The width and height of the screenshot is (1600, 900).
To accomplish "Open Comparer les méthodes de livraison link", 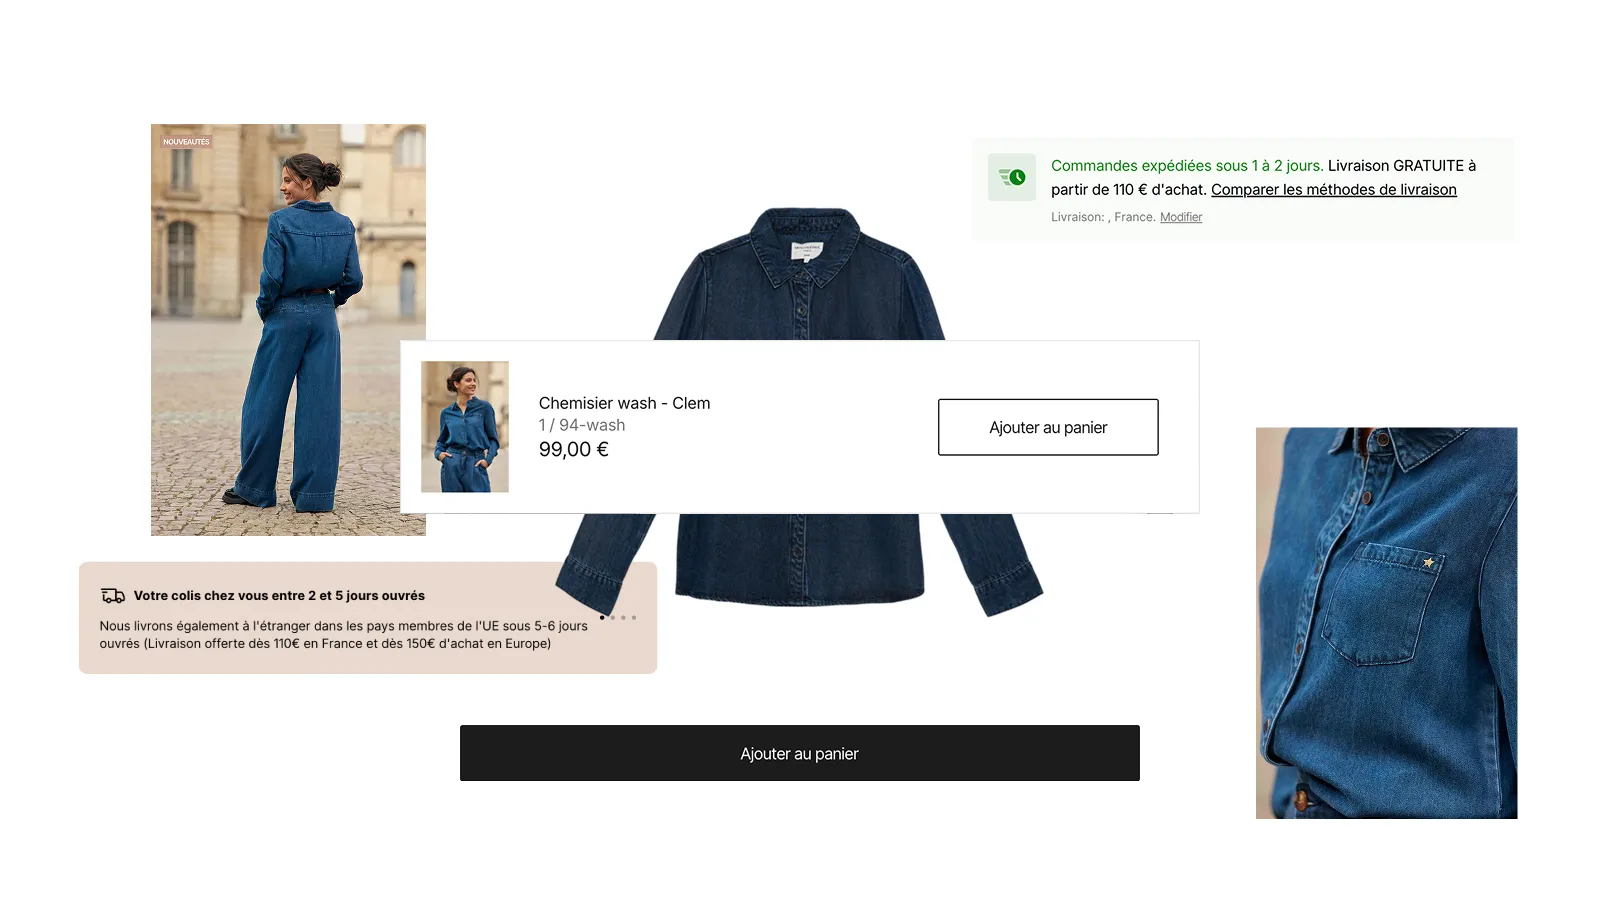I will (x=1334, y=190).
